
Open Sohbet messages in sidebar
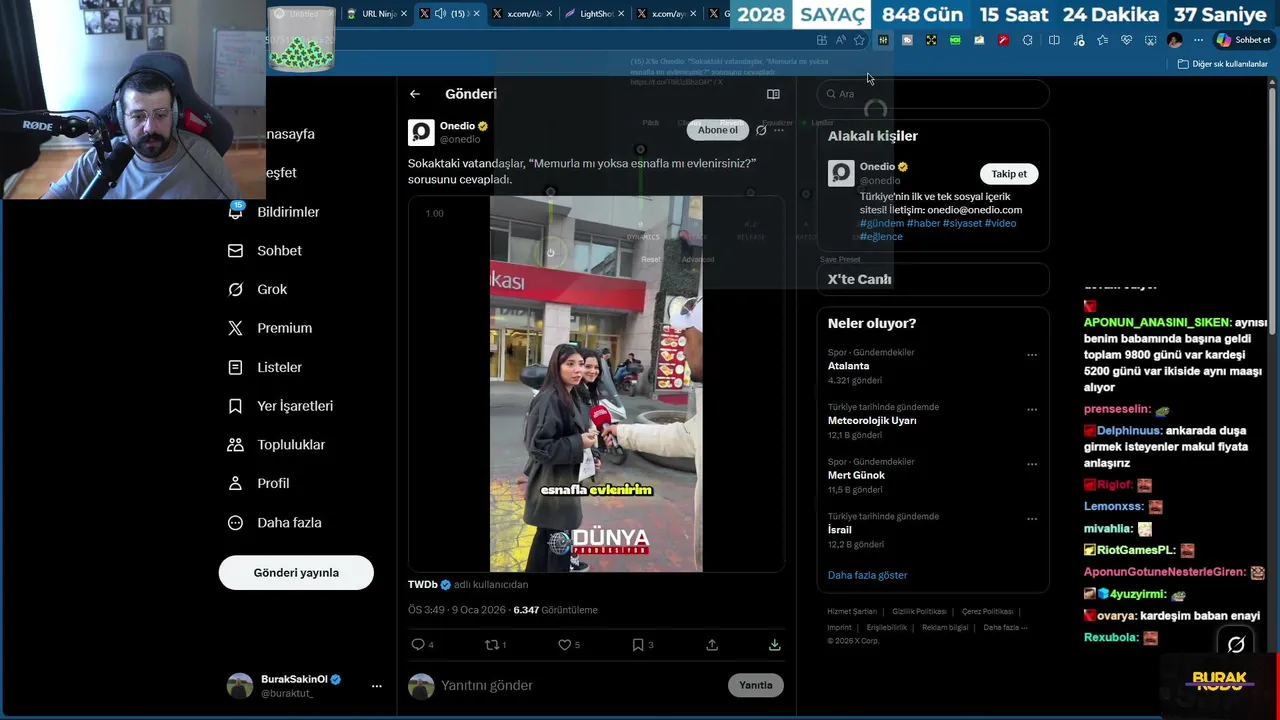(265, 251)
